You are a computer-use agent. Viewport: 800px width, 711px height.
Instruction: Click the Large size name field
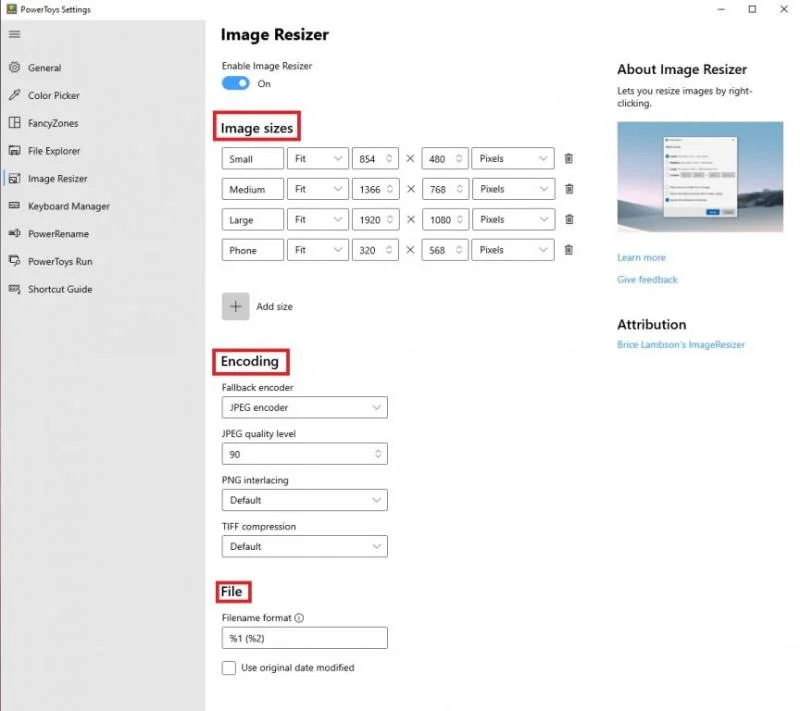pos(253,219)
